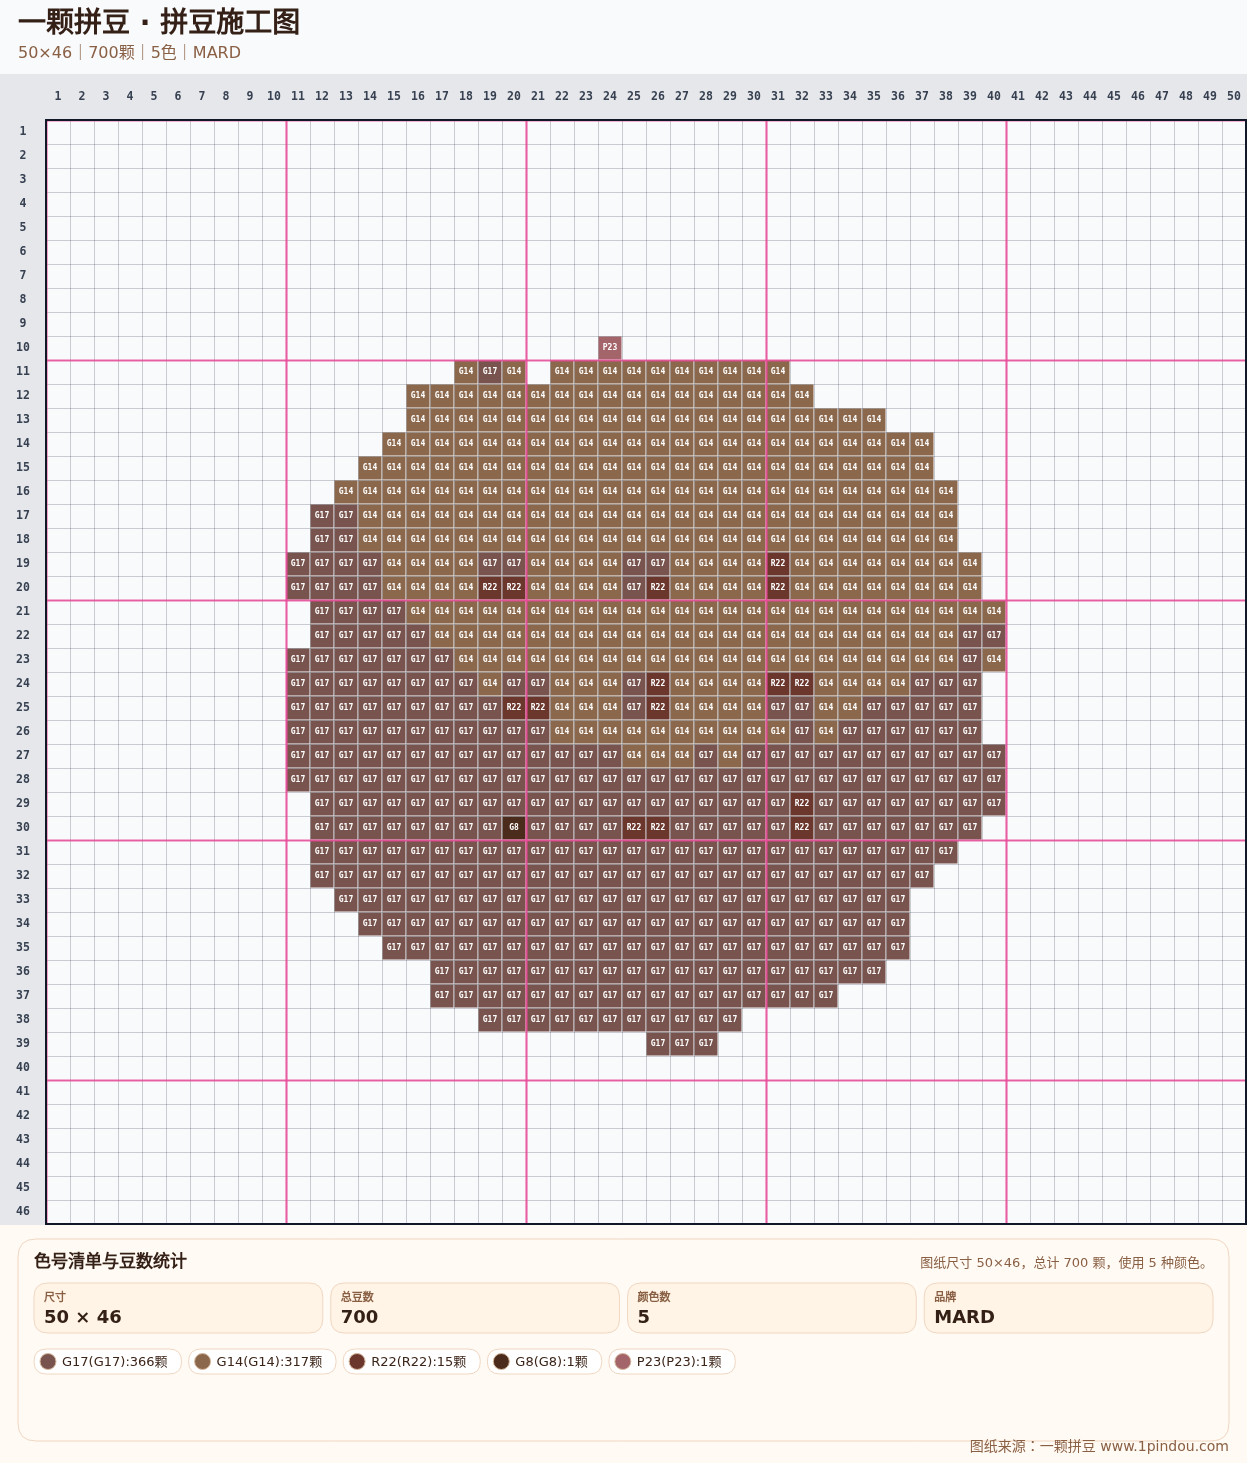1247x1463 pixels.
Task: Click row number 46 in left ruler
Action: tap(23, 1211)
